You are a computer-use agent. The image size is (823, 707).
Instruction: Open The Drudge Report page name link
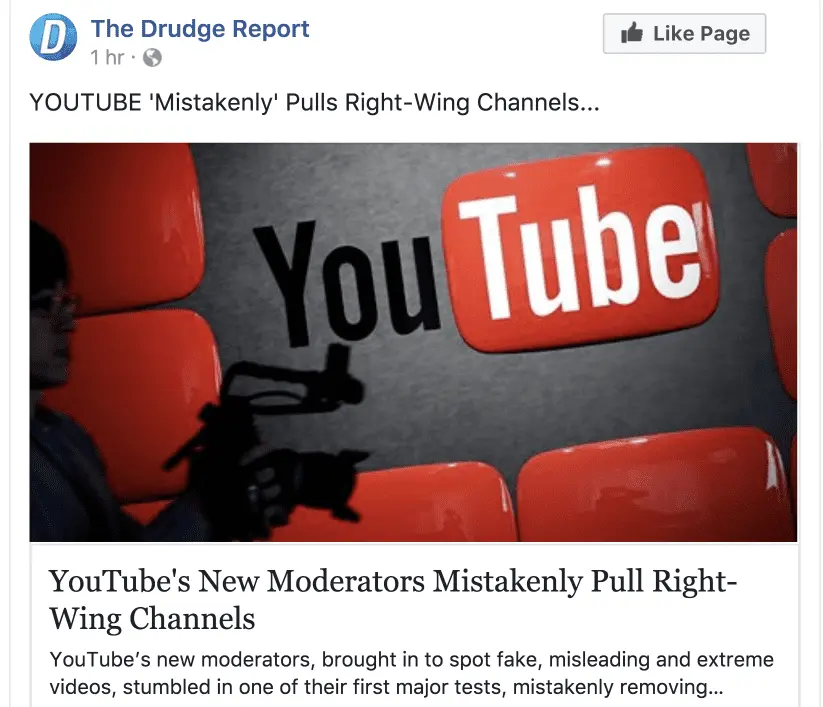click(x=200, y=28)
